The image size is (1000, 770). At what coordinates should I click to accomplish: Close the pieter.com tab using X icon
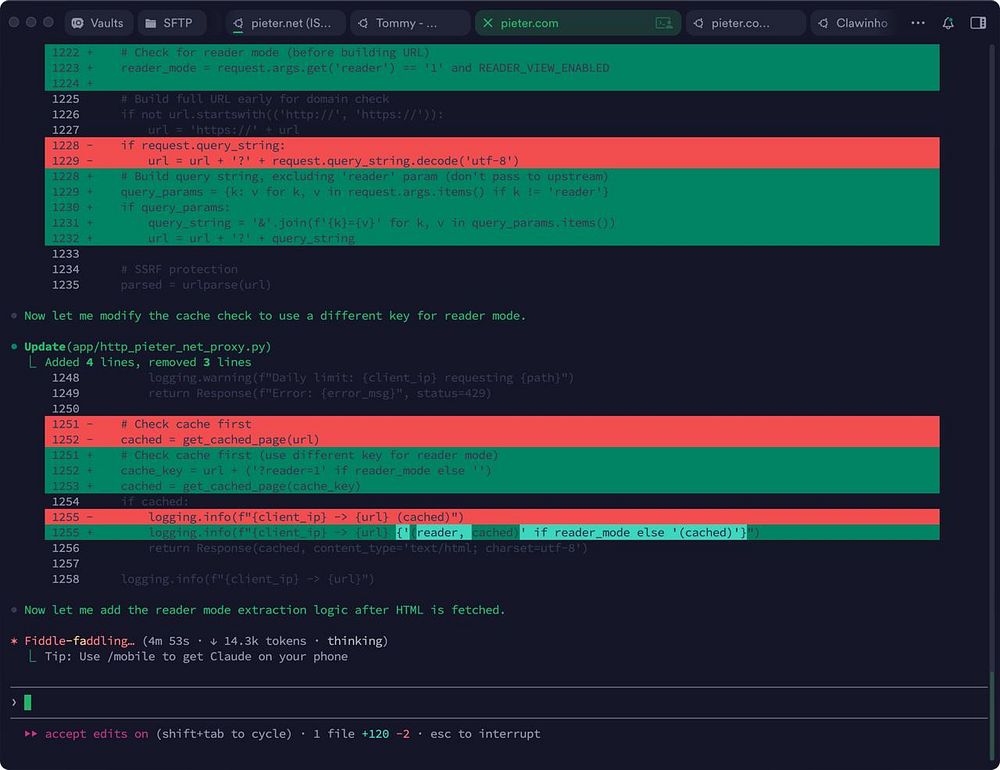[488, 23]
